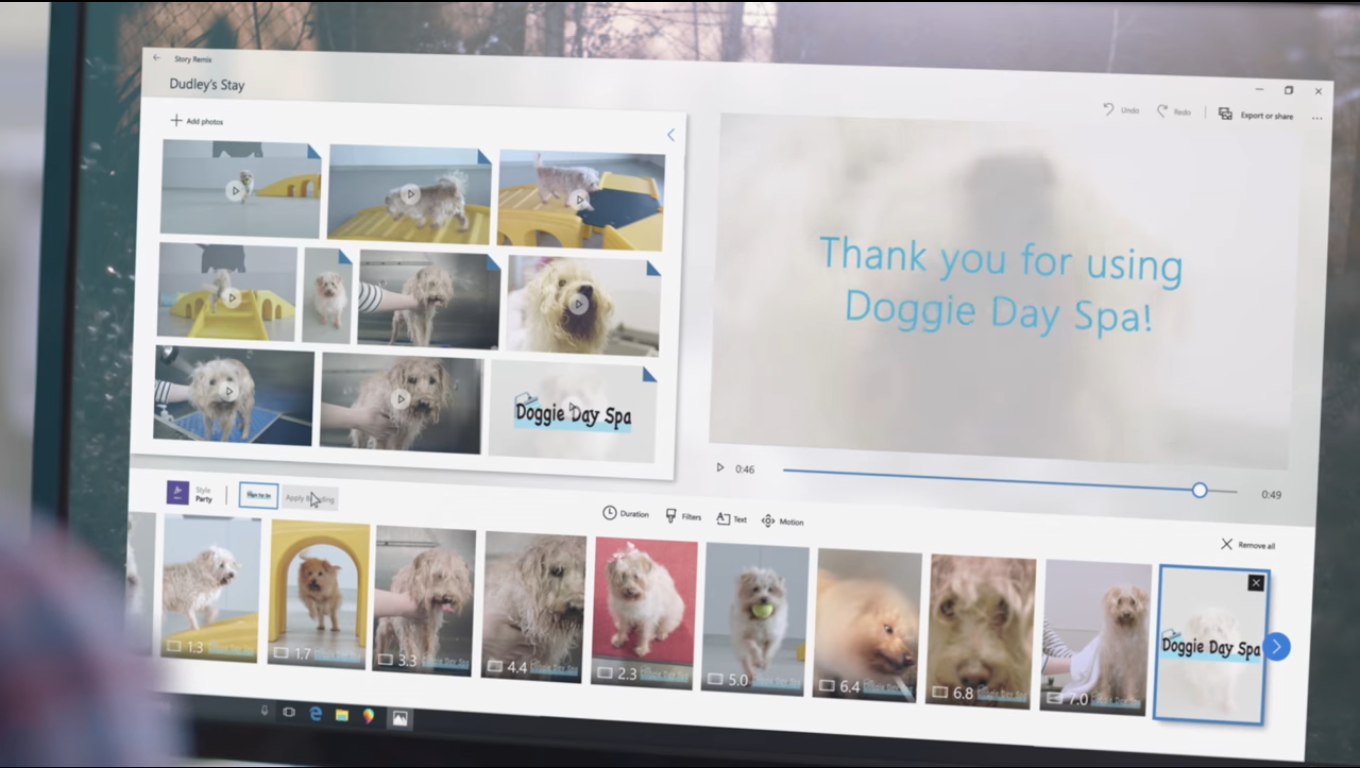This screenshot has height=768, width=1360.
Task: Play the library clip of dog walking on yellow platform
Action: click(409, 194)
